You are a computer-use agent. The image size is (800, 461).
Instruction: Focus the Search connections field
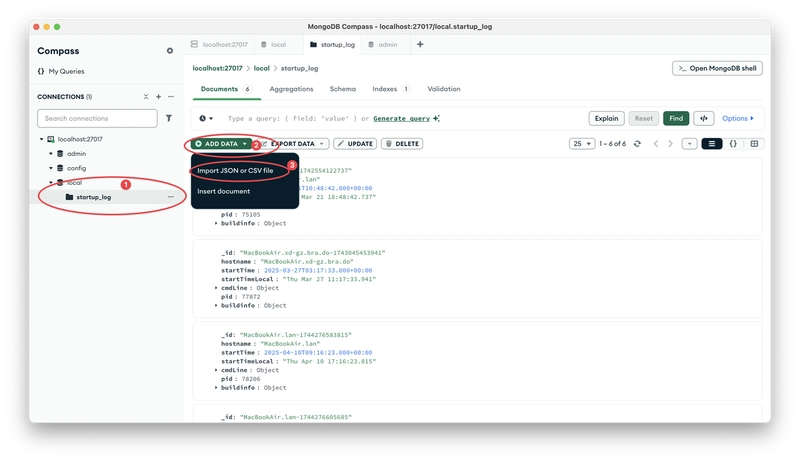coord(97,118)
